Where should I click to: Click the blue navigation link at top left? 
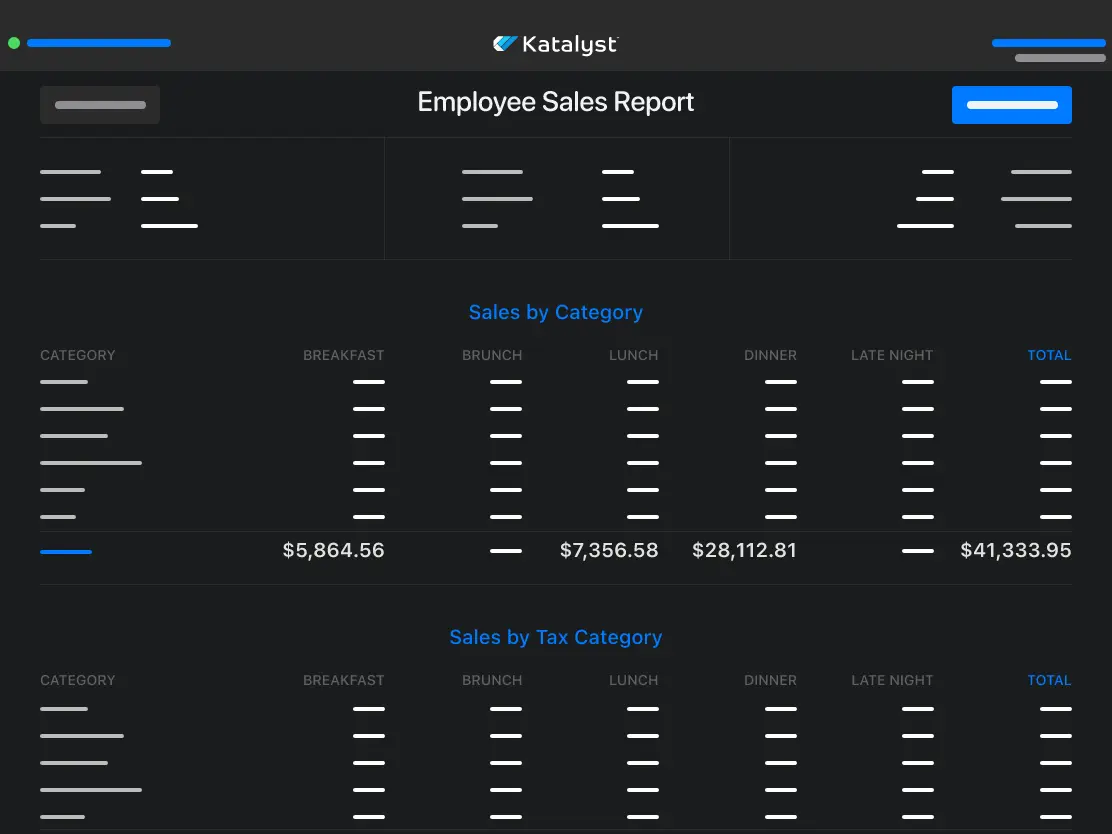[x=99, y=43]
